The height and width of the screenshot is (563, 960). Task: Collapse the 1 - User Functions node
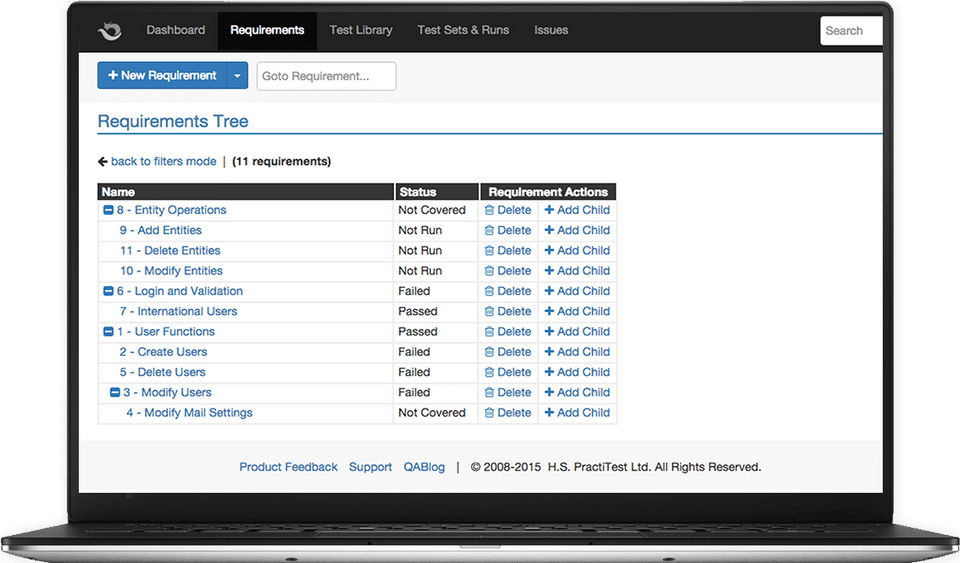pyautogui.click(x=108, y=332)
